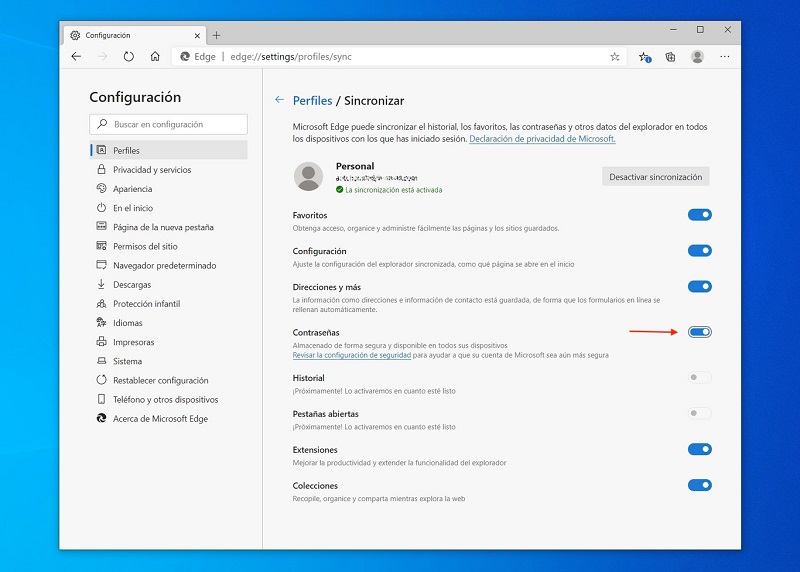
Task: Click the laptop icon beside Sistema
Action: tap(102, 361)
